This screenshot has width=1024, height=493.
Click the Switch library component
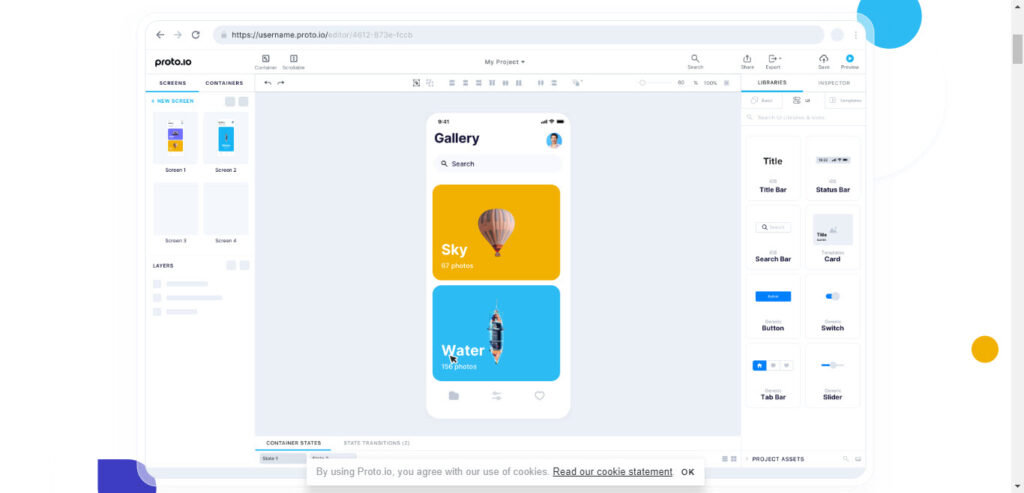[x=832, y=306]
